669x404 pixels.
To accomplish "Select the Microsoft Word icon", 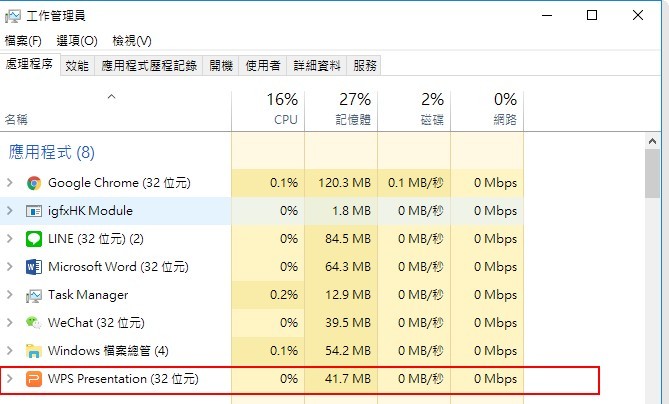I will tap(34, 267).
